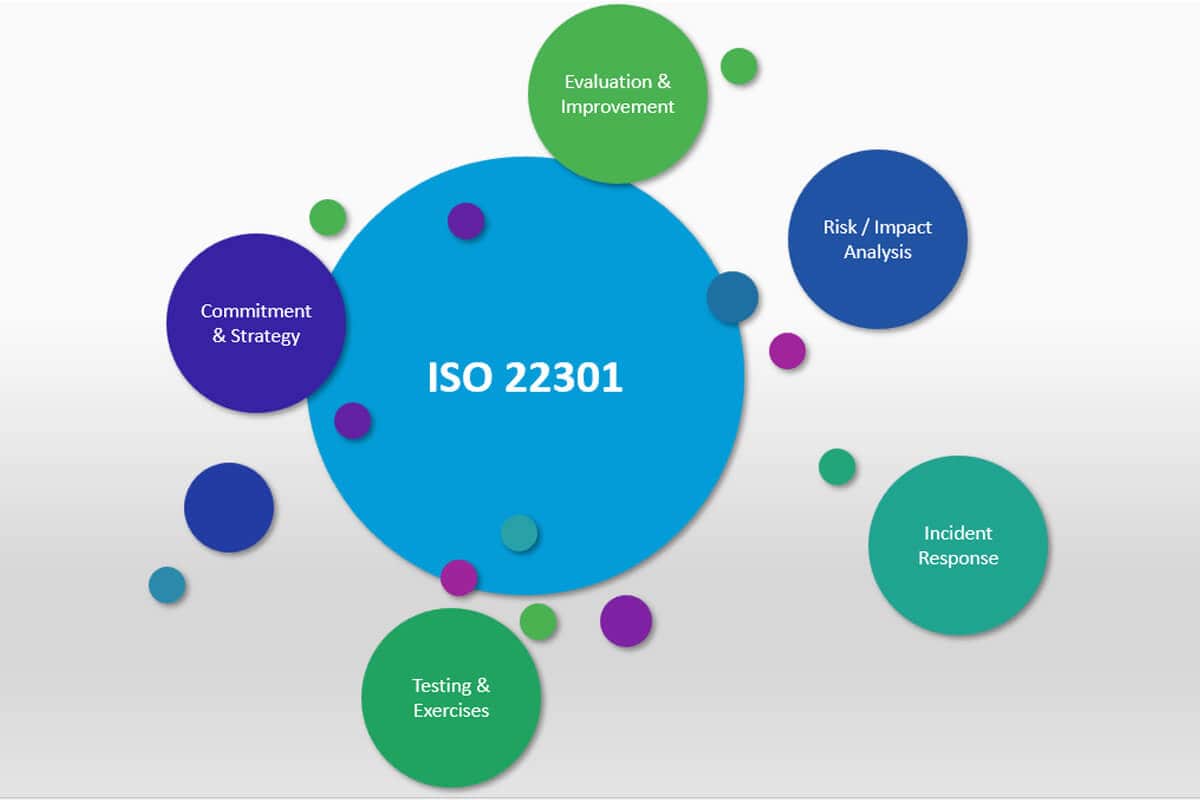Select the purple dot inside the ISO circle top
Screen dimensions: 1200x800
467,221
